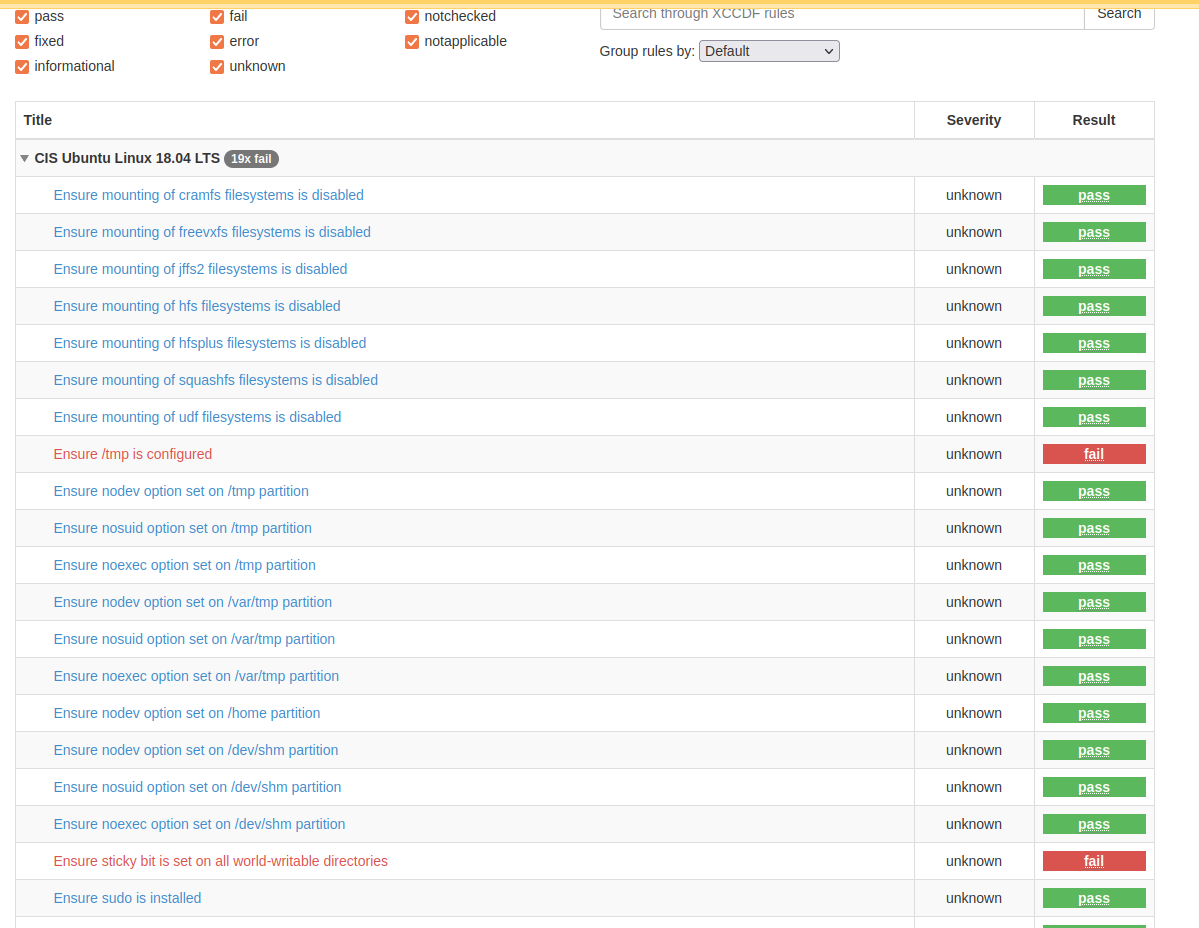The height and width of the screenshot is (928, 1199).
Task: Click the pass badge for the cramfs rule
Action: click(x=1093, y=195)
